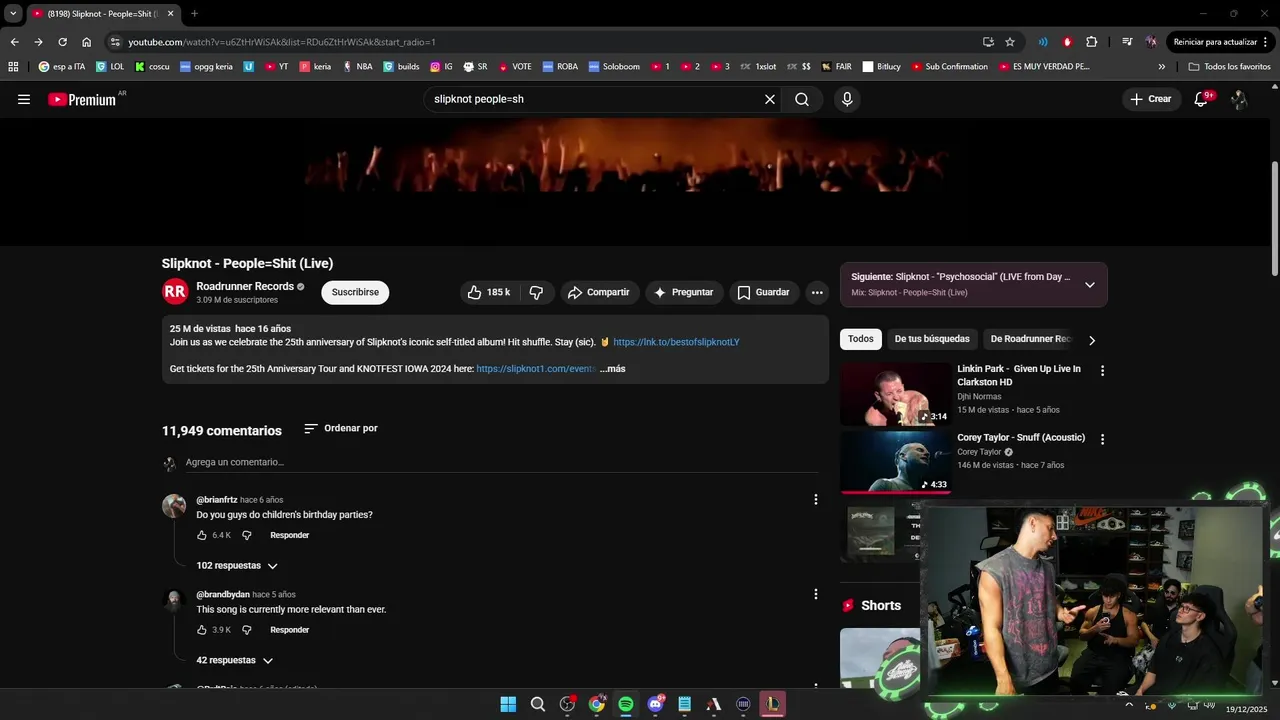
Task: Dislike the Slipknot video
Action: [536, 292]
